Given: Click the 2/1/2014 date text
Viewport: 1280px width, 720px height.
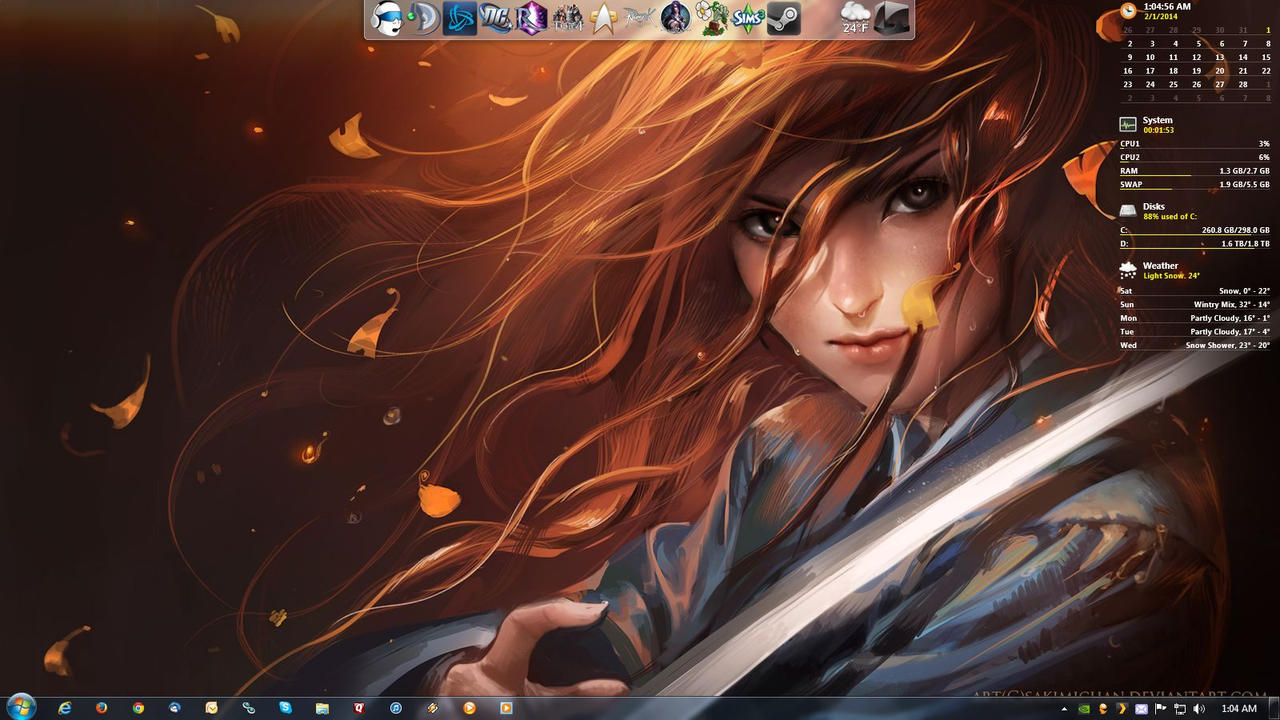Looking at the screenshot, I should point(1160,17).
